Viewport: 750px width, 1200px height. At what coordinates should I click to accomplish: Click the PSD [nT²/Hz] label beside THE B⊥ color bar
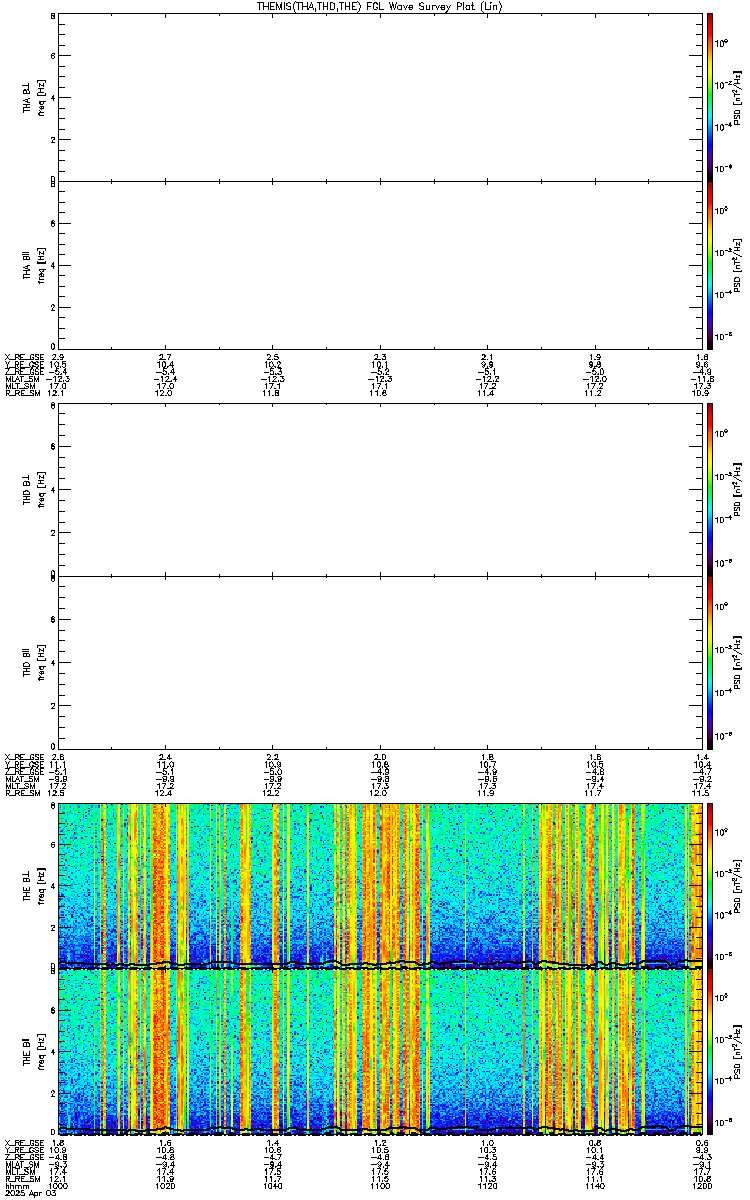click(738, 884)
